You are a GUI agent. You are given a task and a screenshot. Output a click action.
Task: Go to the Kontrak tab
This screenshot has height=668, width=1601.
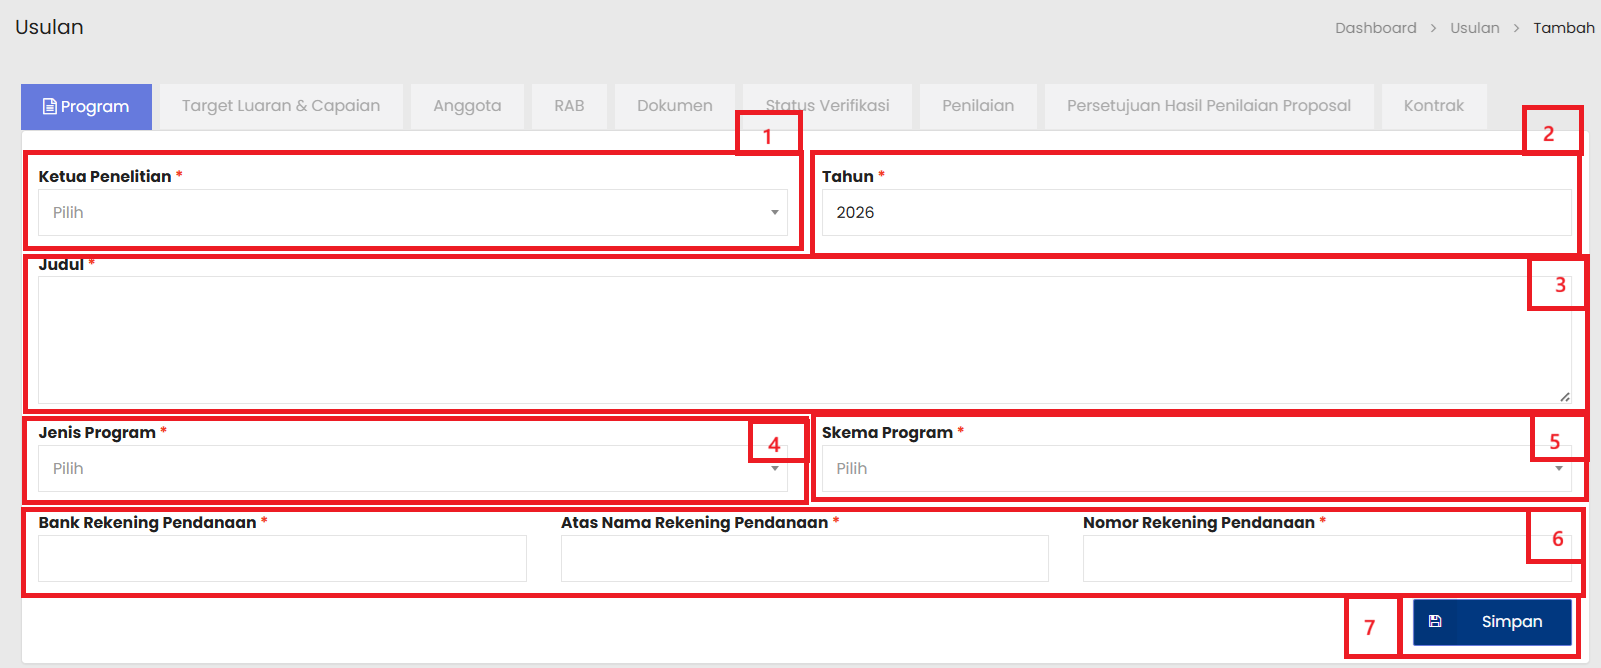1433,106
